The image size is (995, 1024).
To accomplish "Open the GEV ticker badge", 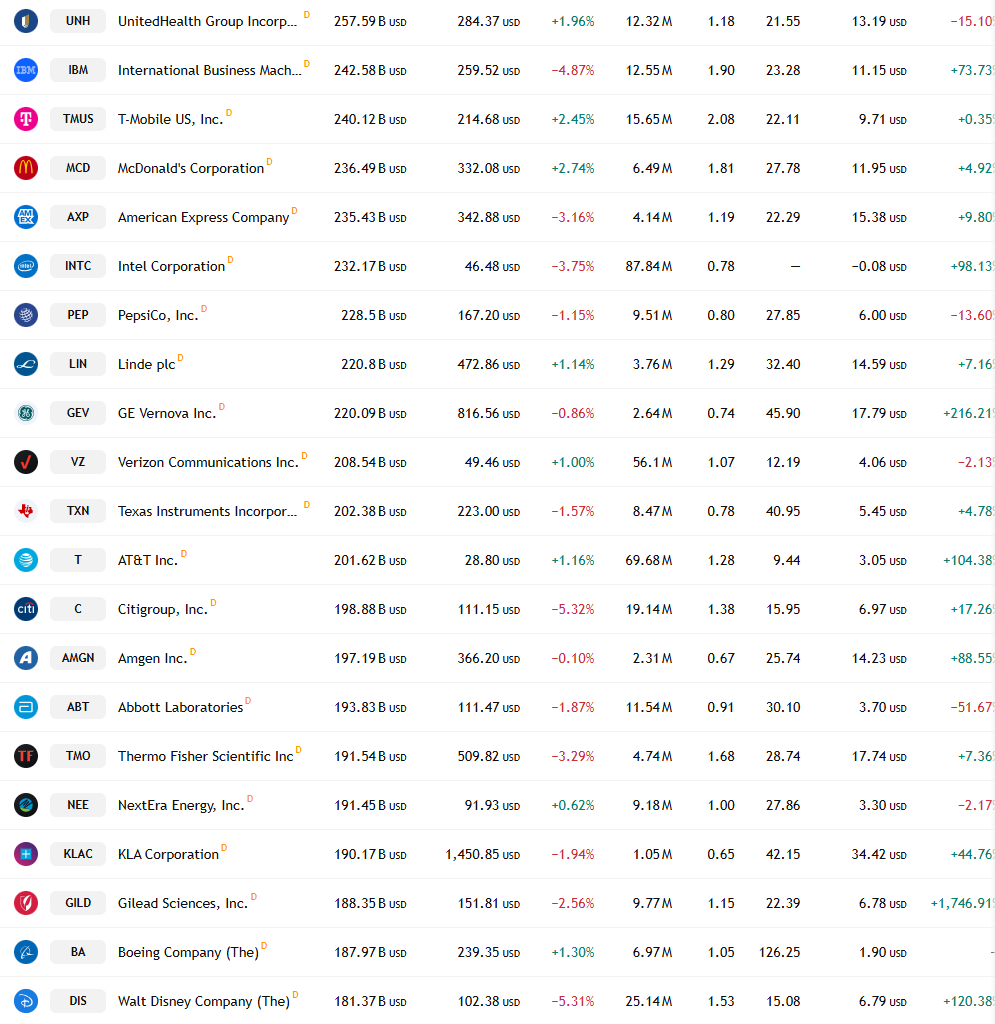I will pyautogui.click(x=78, y=413).
